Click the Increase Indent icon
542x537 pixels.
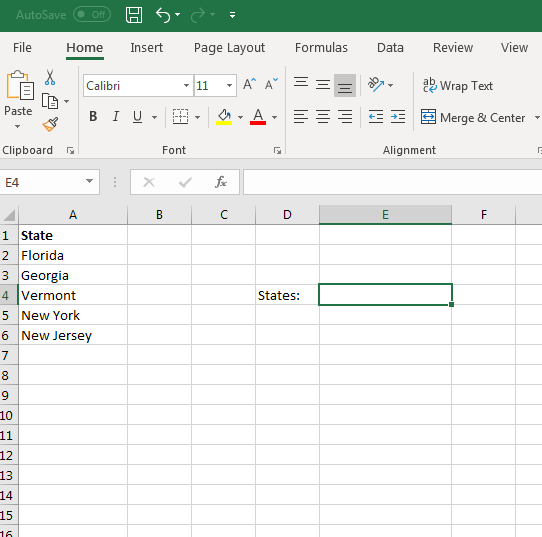[x=398, y=116]
